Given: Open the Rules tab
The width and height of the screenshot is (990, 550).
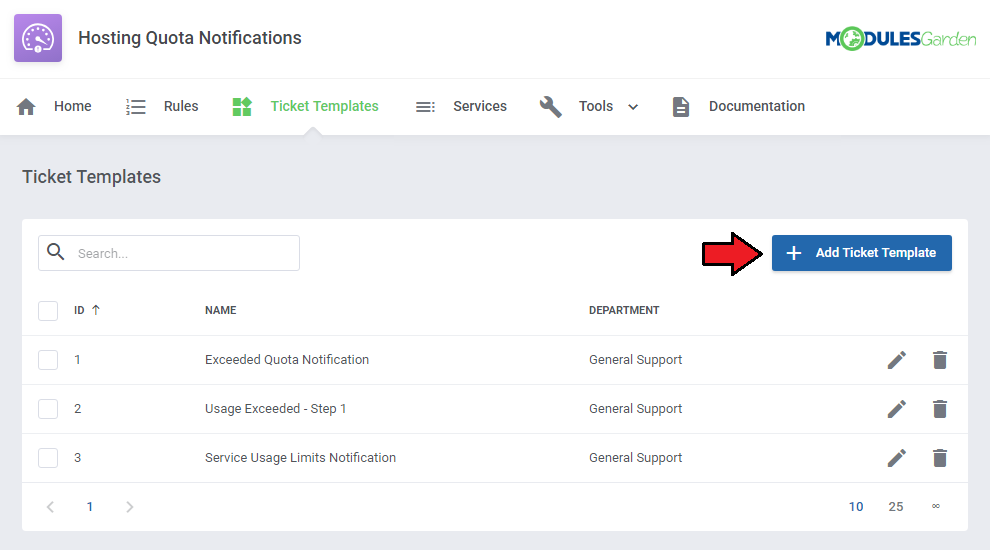Looking at the screenshot, I should pyautogui.click(x=181, y=106).
